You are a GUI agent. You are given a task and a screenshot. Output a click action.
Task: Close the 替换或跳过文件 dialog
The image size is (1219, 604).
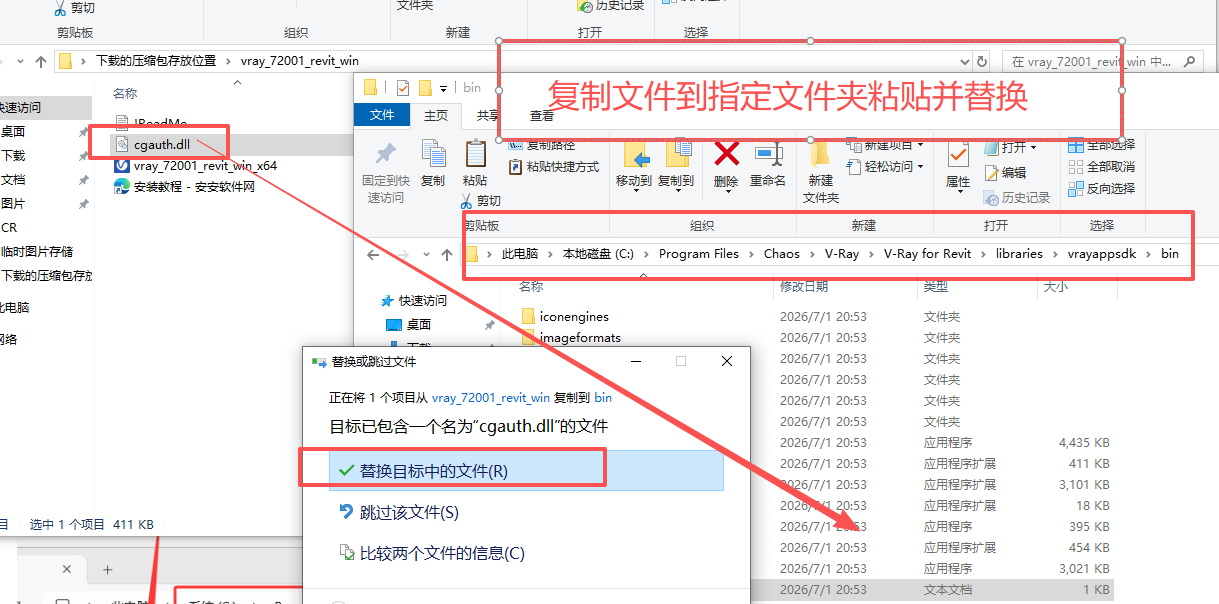[727, 361]
